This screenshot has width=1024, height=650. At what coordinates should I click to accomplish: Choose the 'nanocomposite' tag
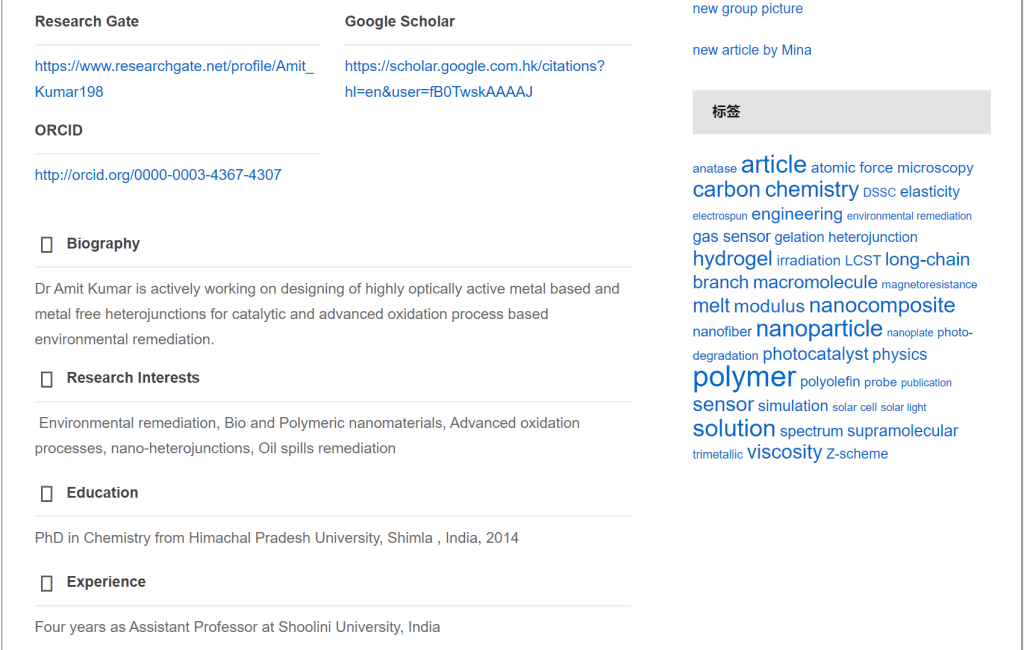click(x=882, y=306)
